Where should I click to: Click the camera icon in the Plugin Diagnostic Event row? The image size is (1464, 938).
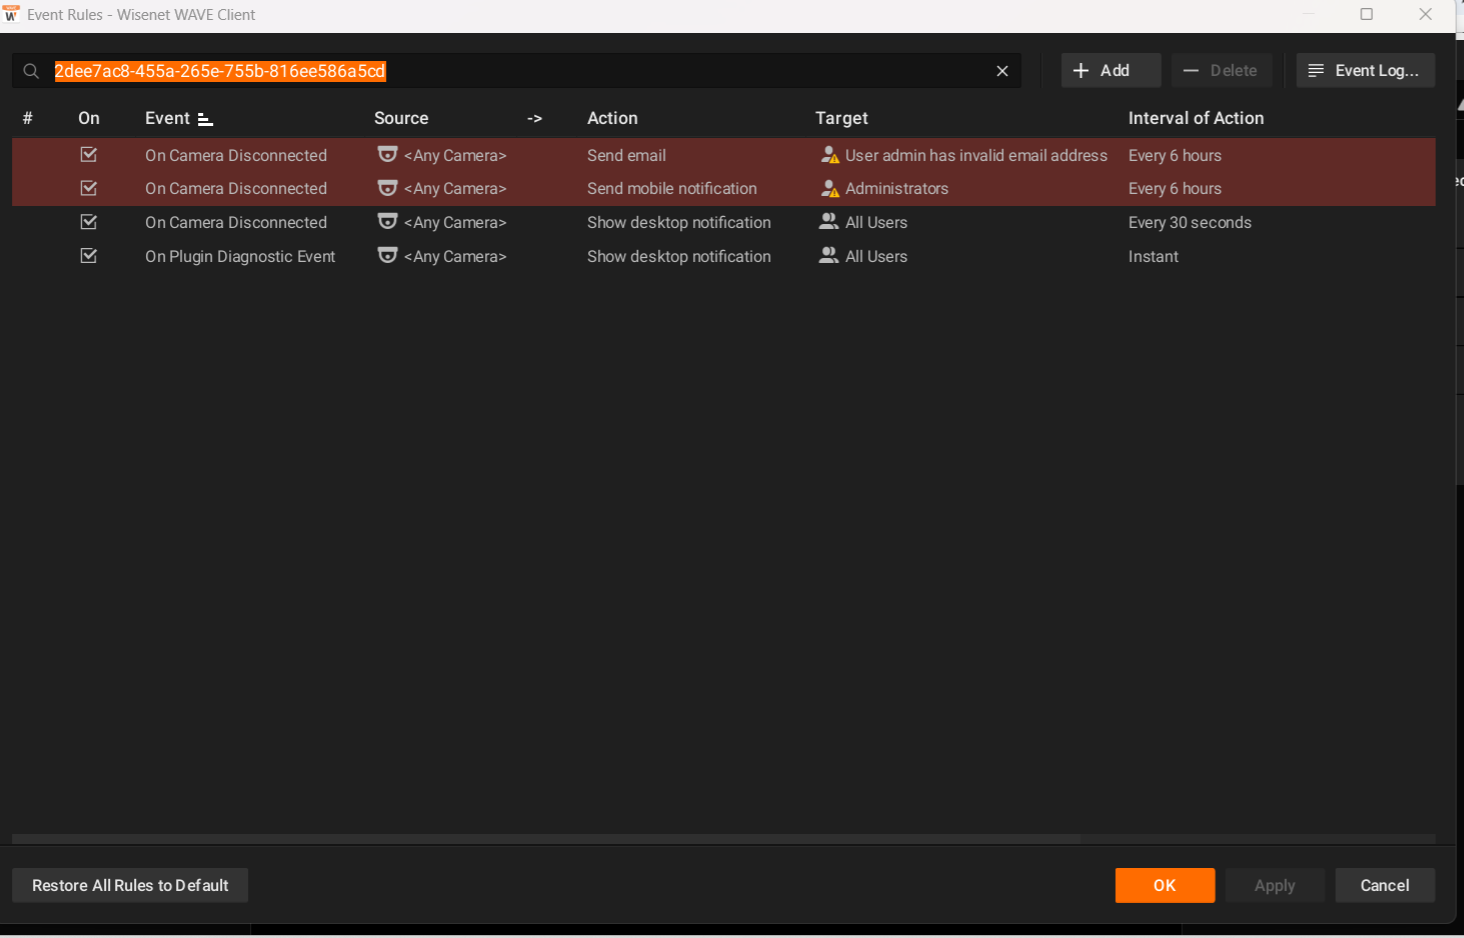pyautogui.click(x=387, y=256)
